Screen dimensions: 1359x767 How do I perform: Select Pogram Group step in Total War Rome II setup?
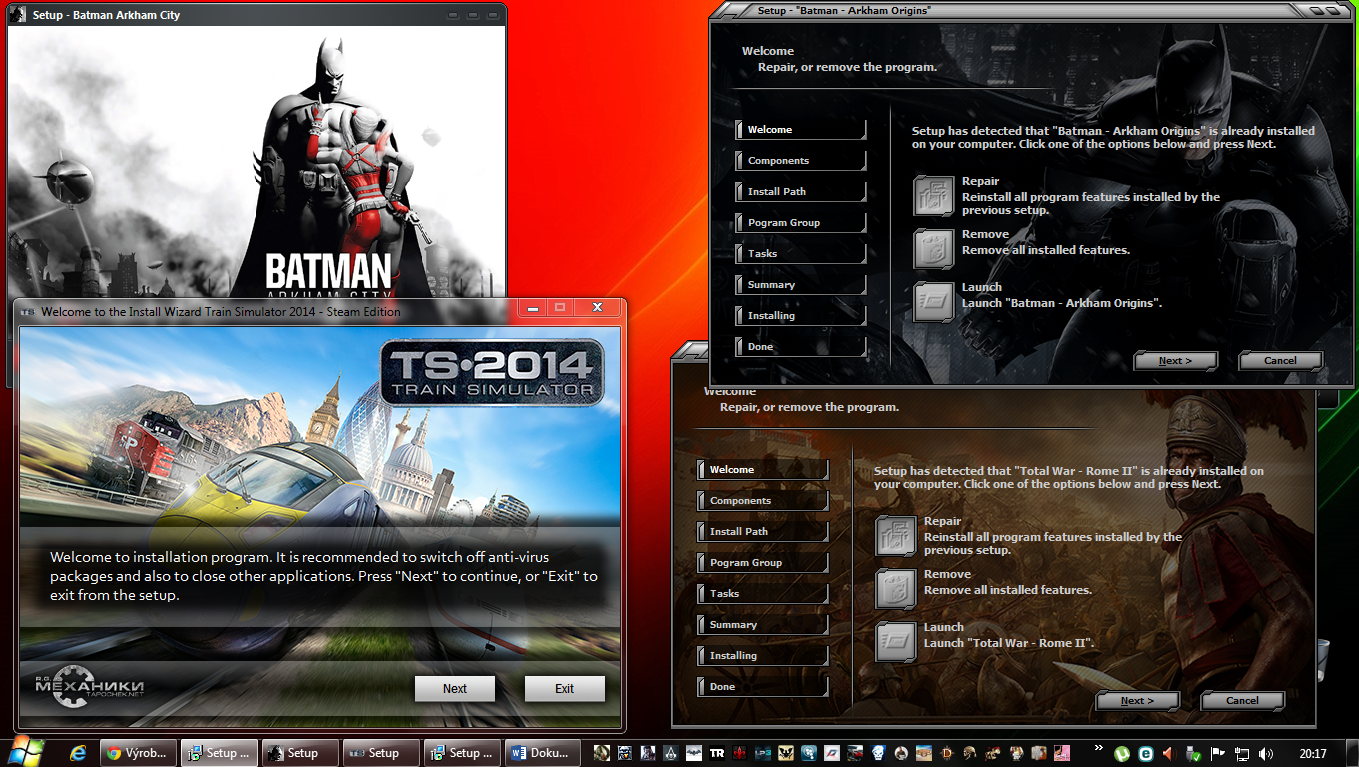coord(762,563)
